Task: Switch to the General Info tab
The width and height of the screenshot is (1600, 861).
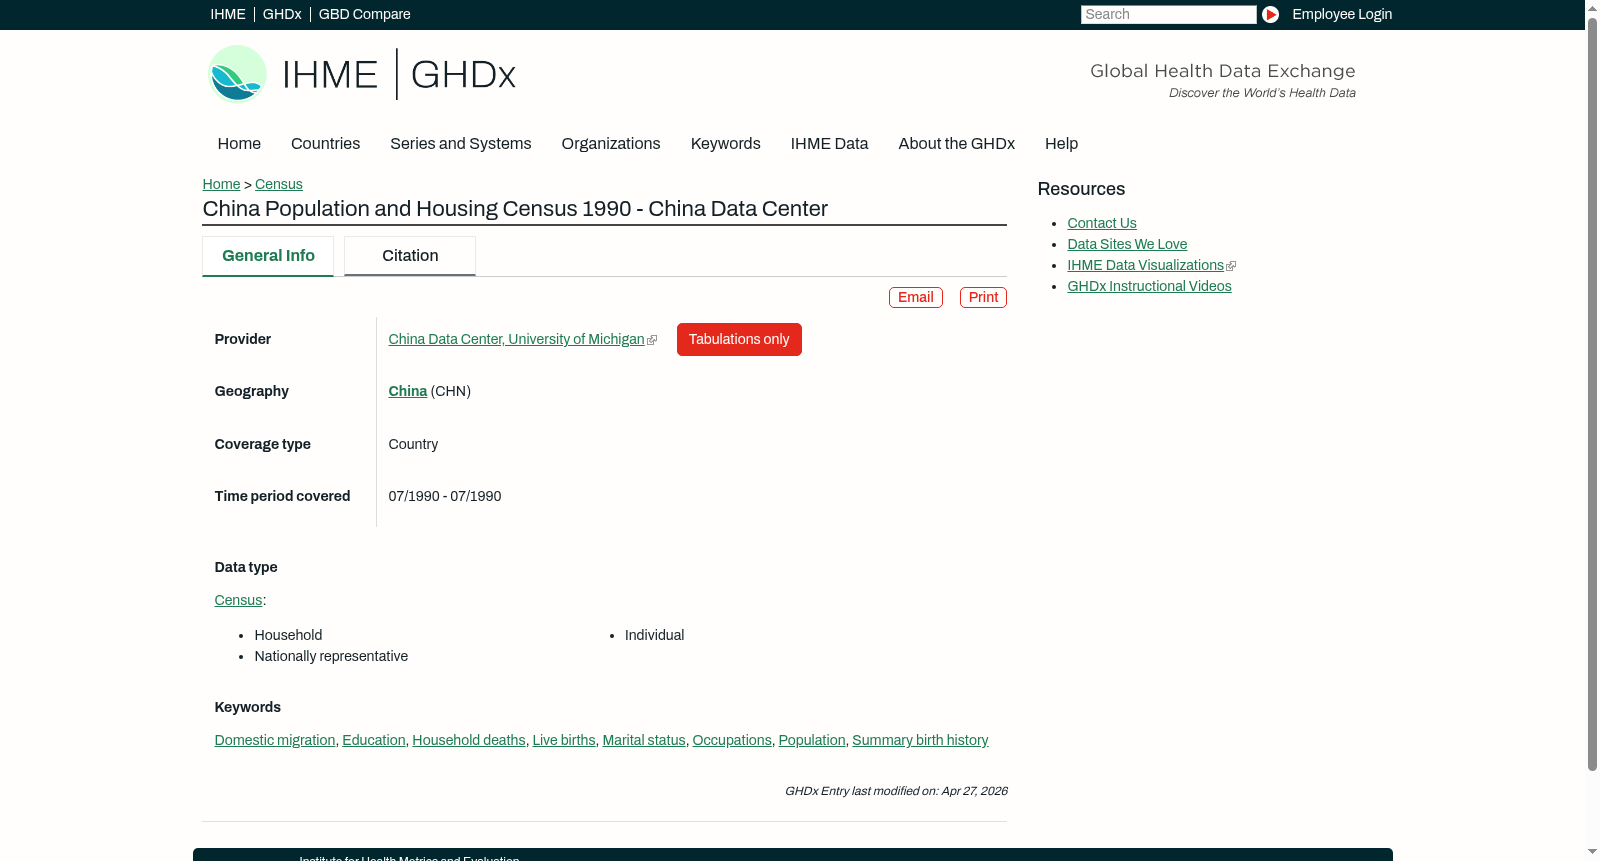Action: point(268,256)
